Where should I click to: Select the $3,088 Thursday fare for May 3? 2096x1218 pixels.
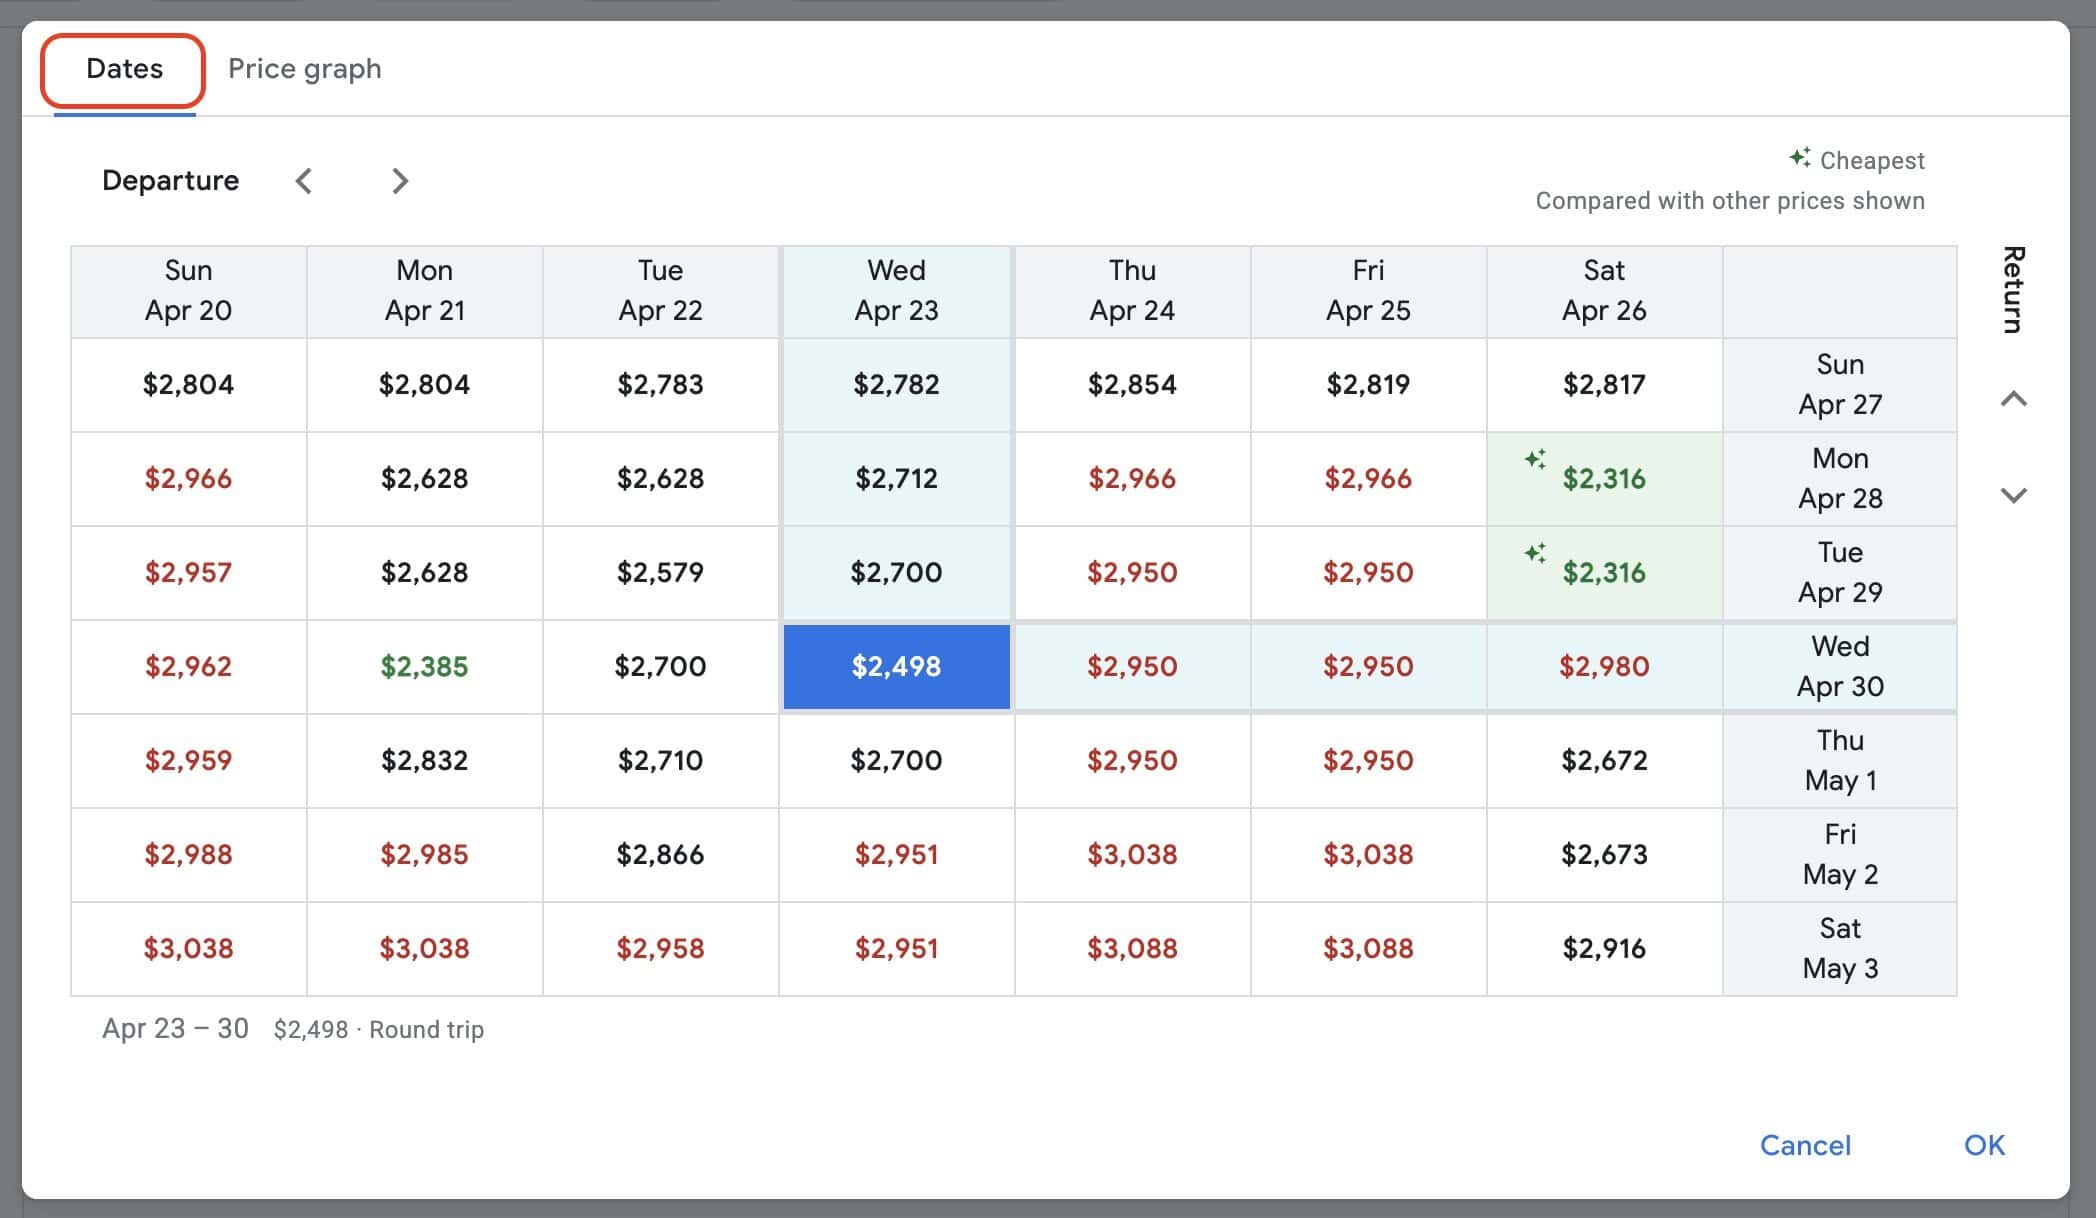point(1132,949)
